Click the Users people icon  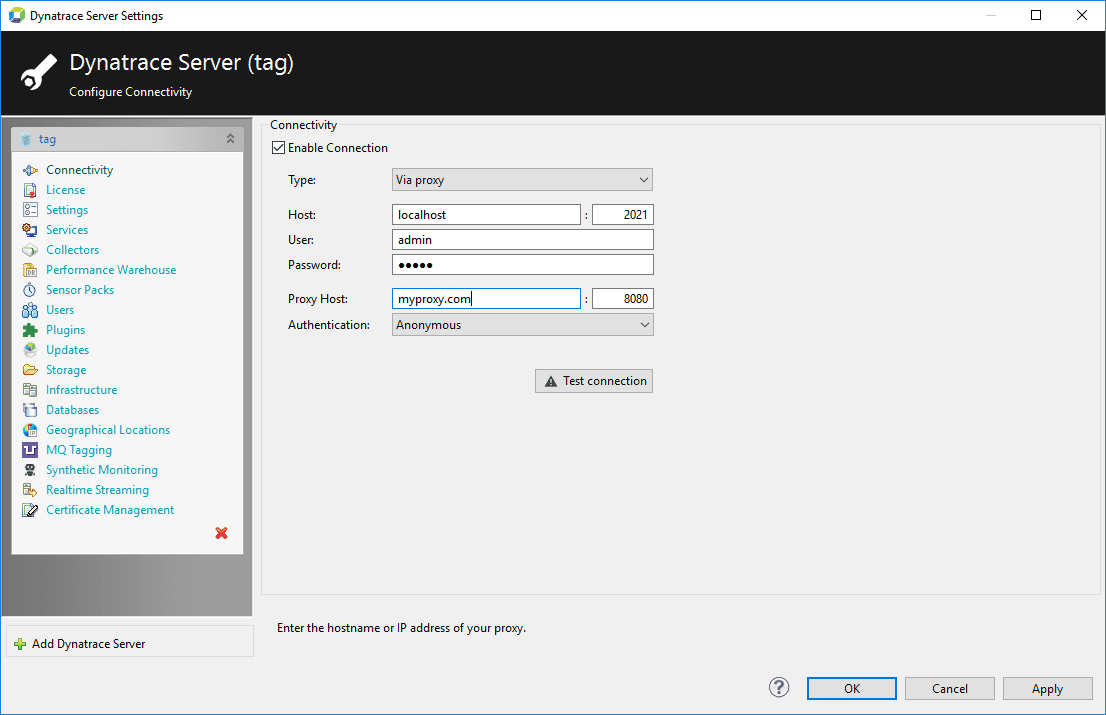(x=30, y=310)
